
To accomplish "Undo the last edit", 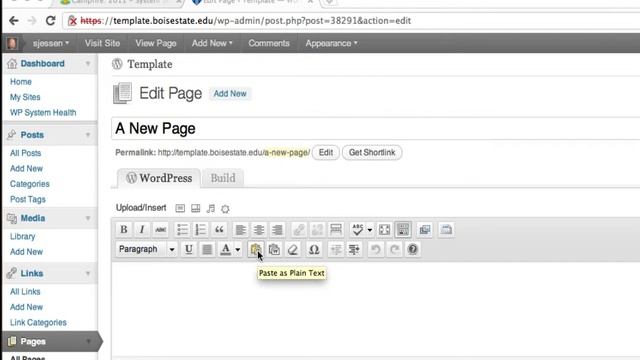I will [x=376, y=249].
